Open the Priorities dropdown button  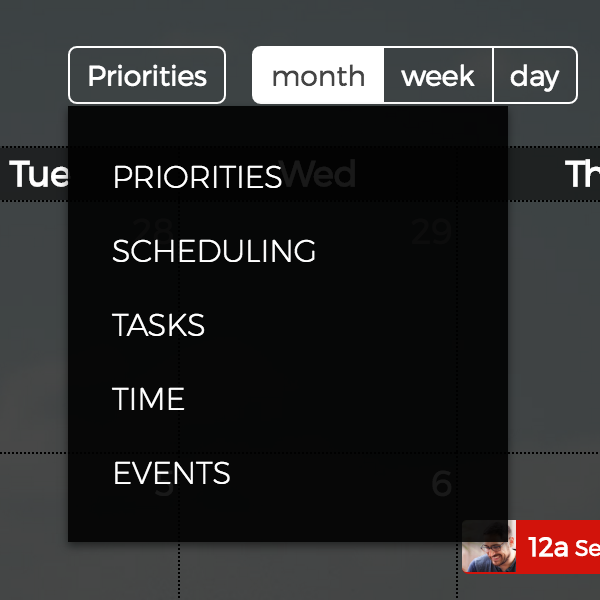pos(147,75)
